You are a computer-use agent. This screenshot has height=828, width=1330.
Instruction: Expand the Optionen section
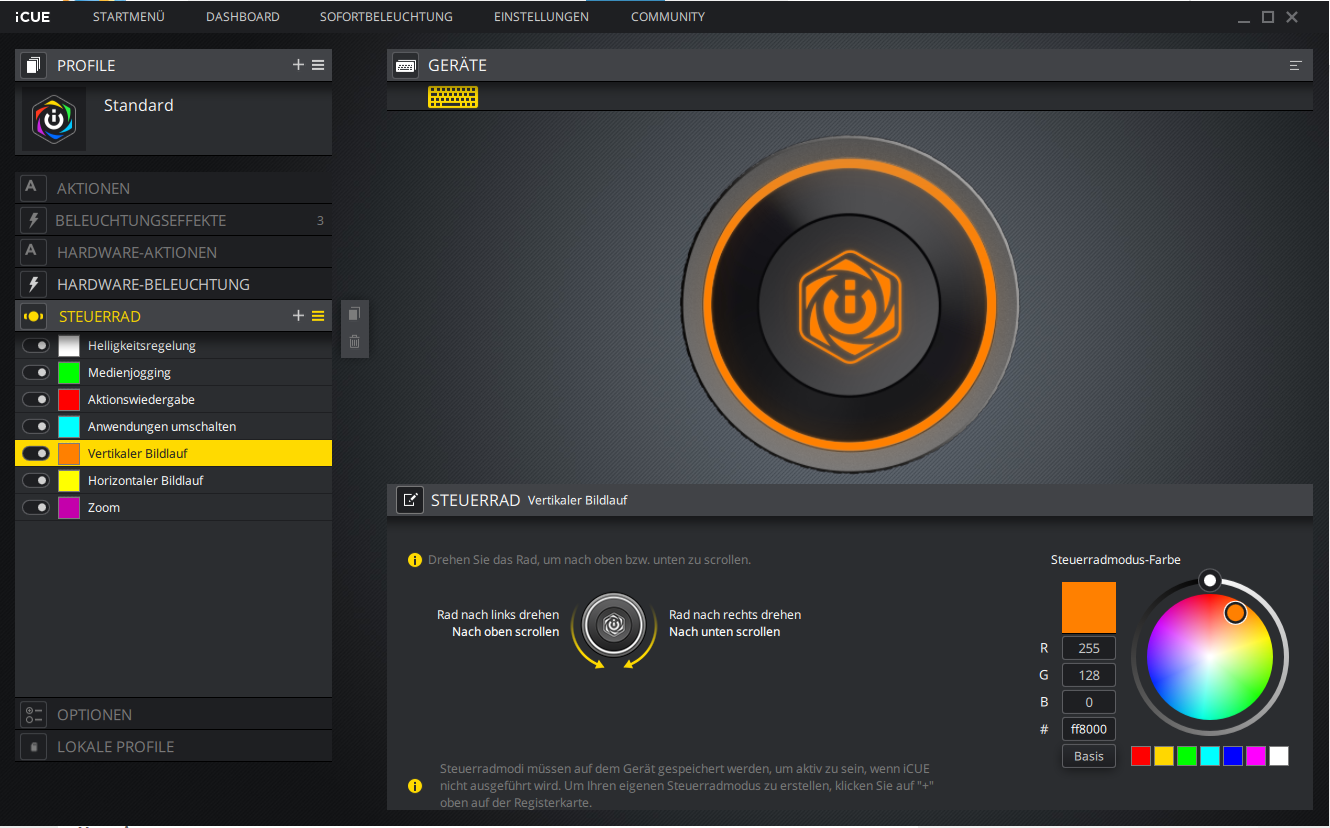coord(174,715)
